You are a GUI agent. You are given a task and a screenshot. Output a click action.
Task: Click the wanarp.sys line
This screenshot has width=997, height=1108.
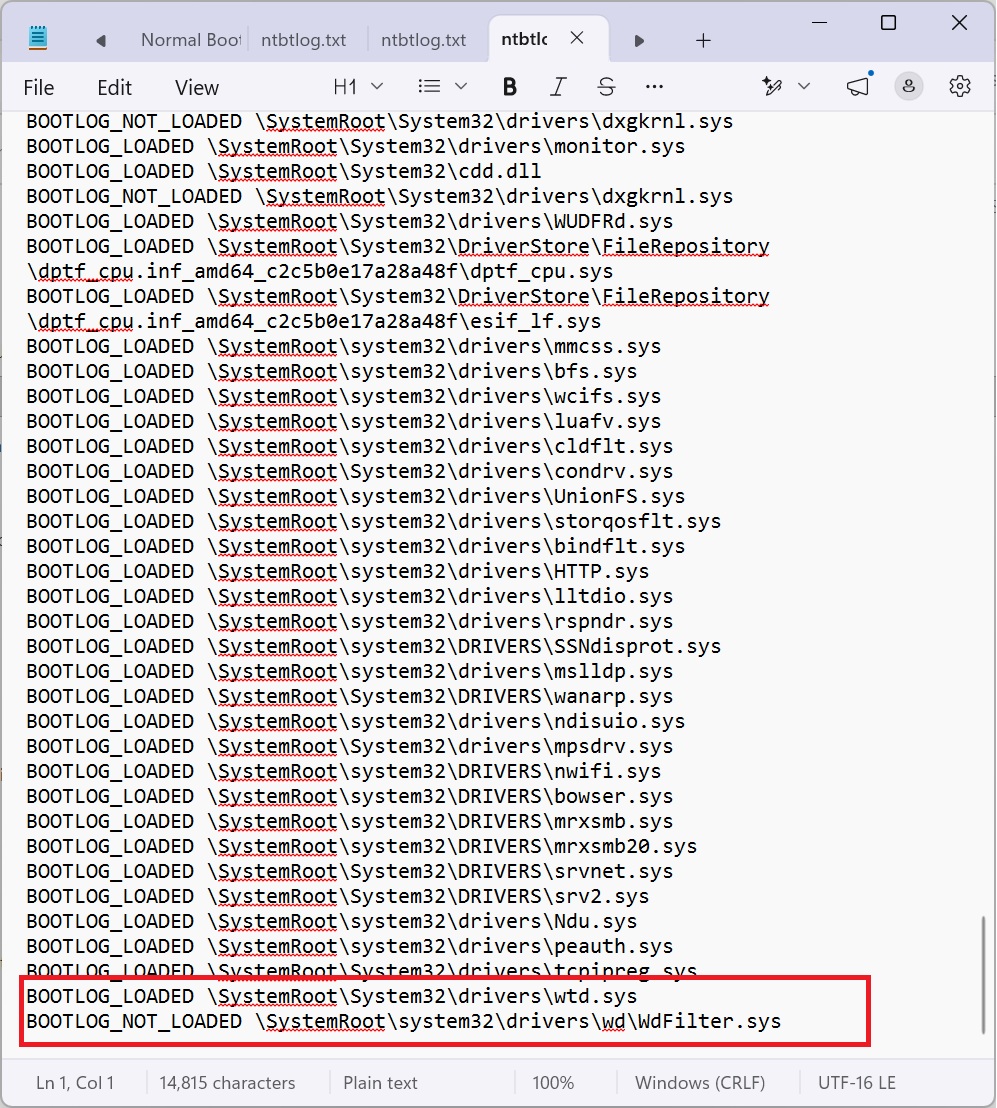point(349,696)
